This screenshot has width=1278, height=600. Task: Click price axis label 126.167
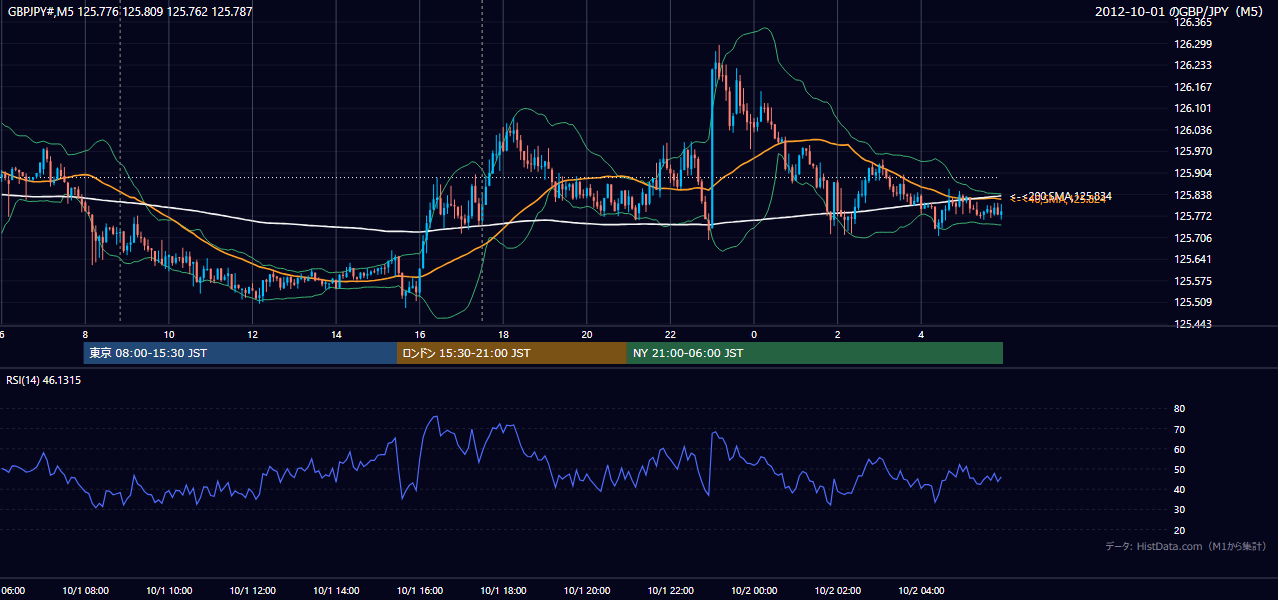pyautogui.click(x=1192, y=87)
